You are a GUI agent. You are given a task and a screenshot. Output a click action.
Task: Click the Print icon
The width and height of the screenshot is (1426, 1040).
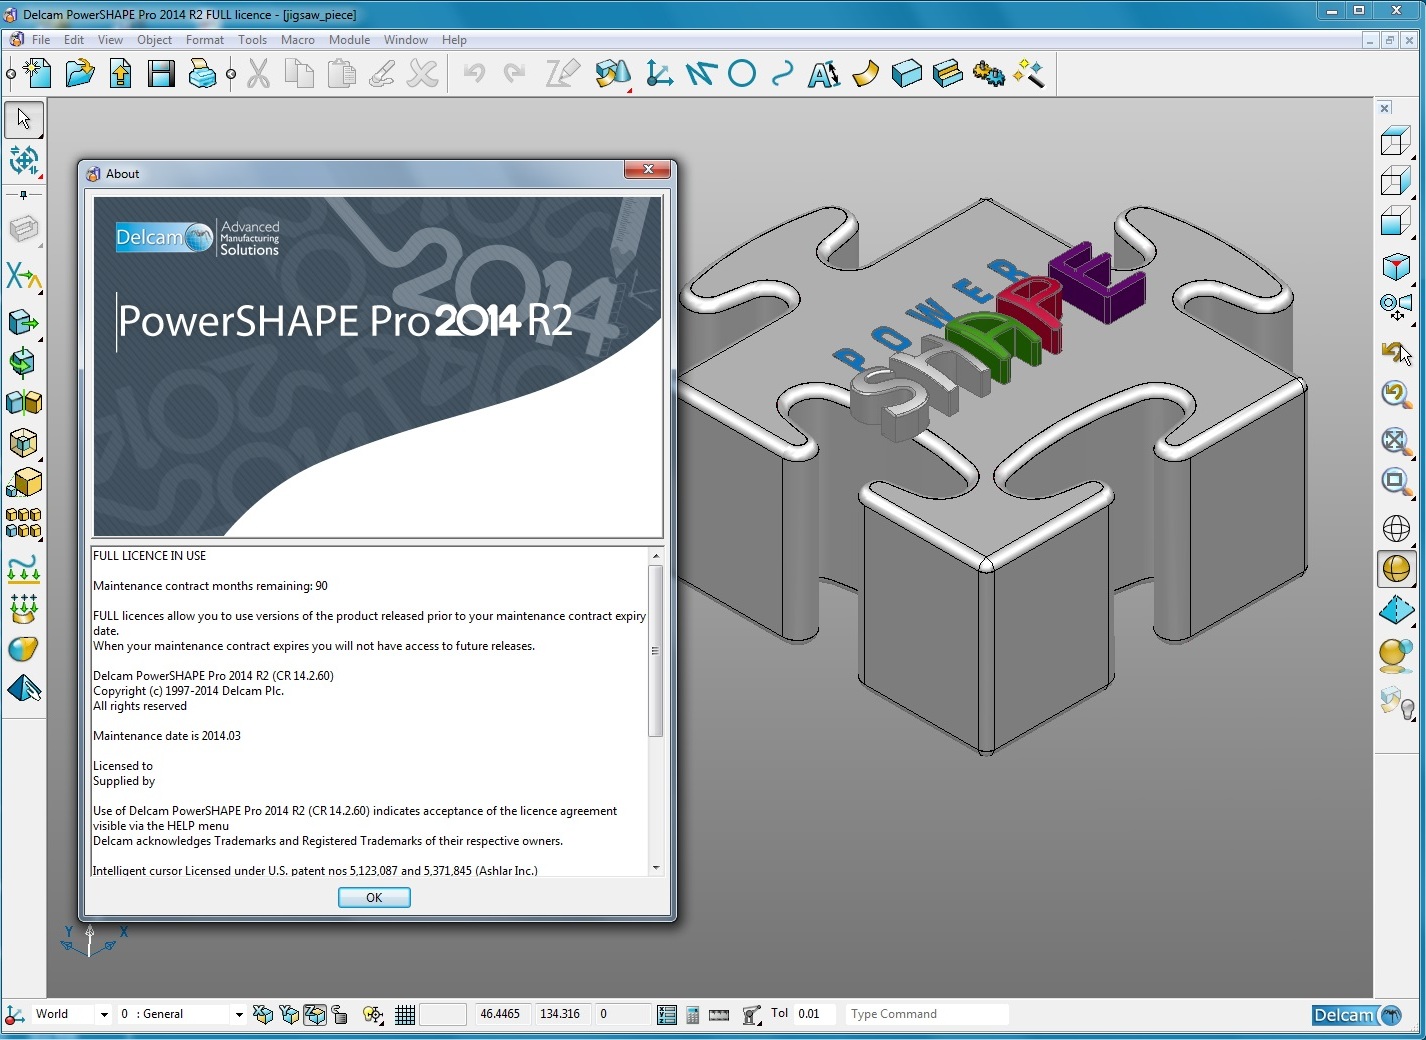point(202,73)
